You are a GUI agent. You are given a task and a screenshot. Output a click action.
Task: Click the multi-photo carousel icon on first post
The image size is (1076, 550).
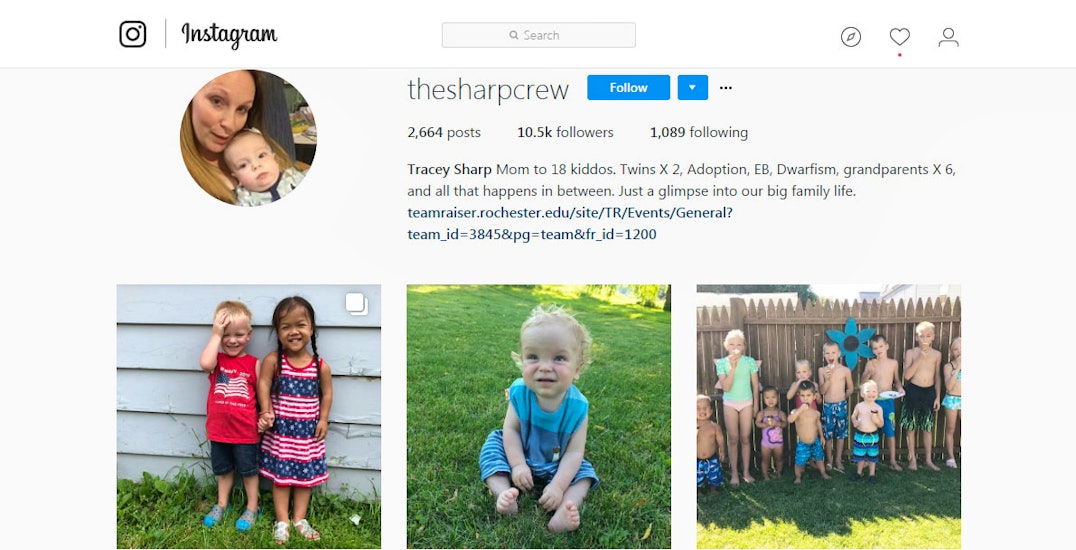coord(356,303)
